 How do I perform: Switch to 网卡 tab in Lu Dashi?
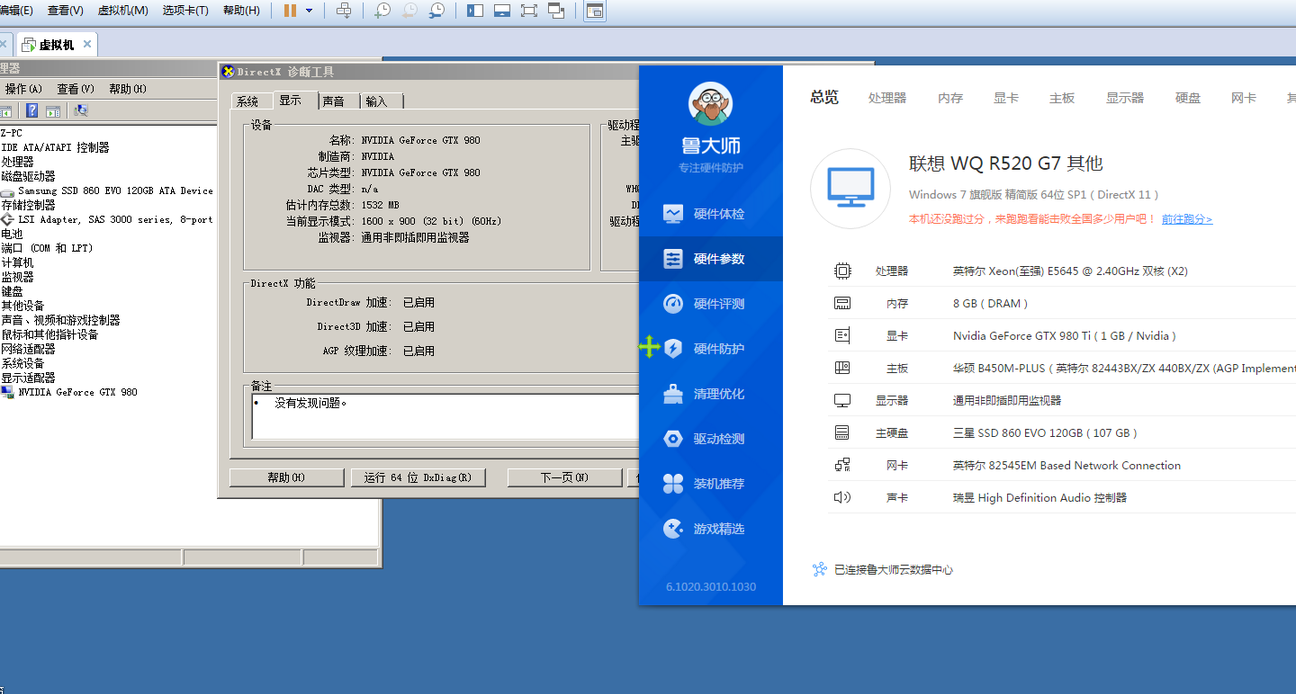1244,98
